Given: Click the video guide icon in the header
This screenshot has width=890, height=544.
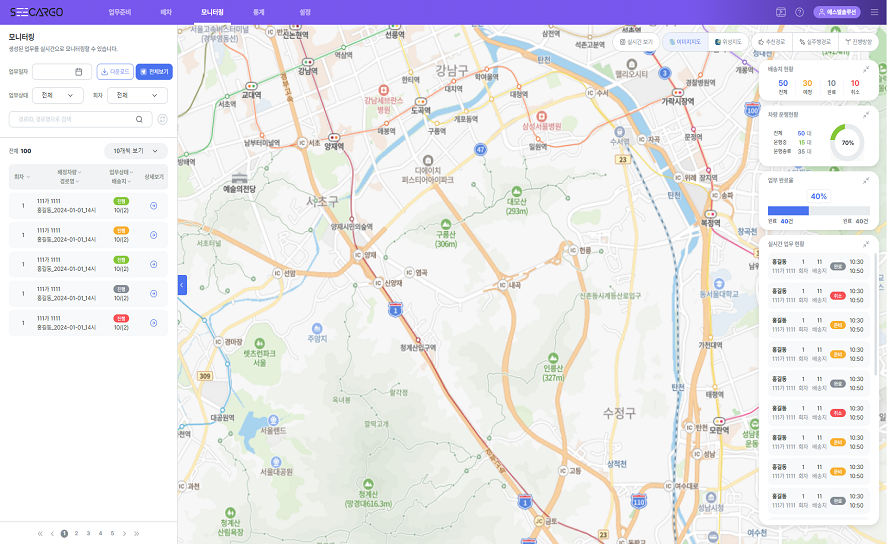Looking at the screenshot, I should [x=781, y=12].
